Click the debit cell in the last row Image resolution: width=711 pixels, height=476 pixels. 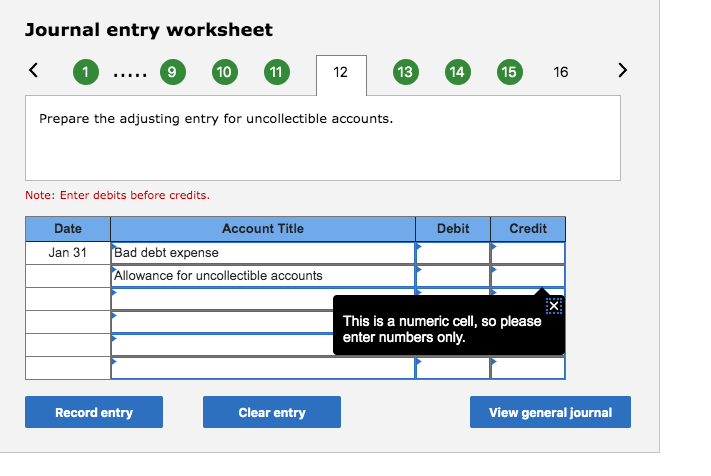(453, 368)
